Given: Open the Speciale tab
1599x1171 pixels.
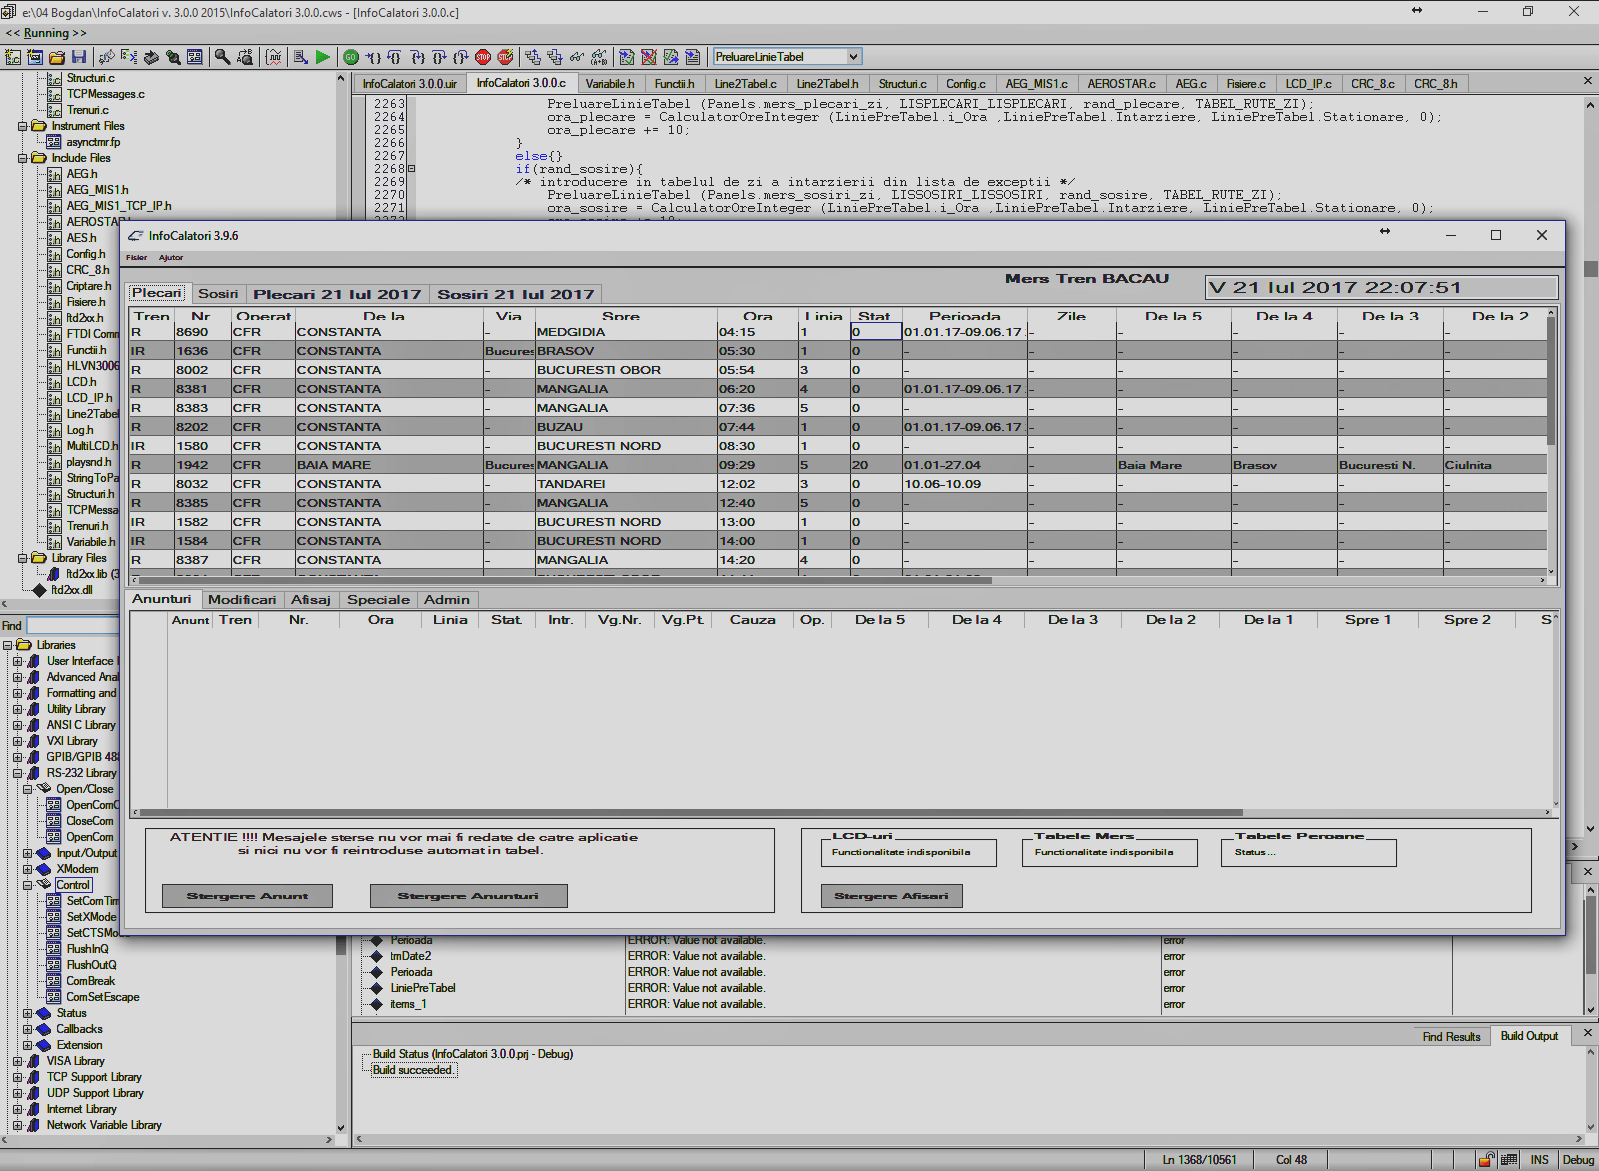Looking at the screenshot, I should (378, 599).
